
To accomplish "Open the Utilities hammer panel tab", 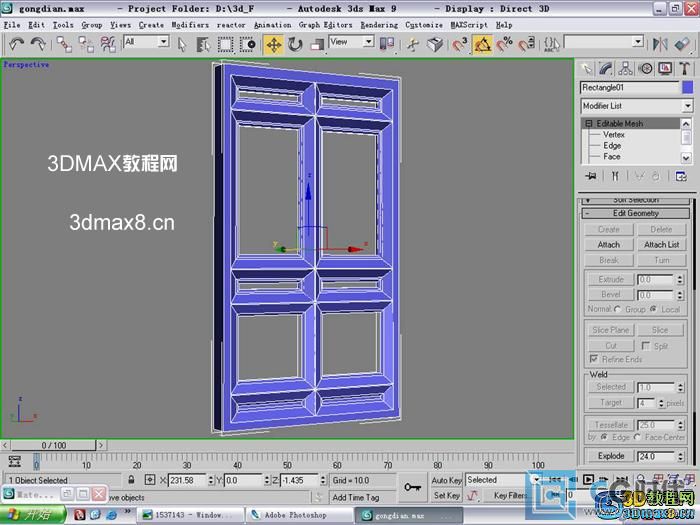I will (684, 68).
